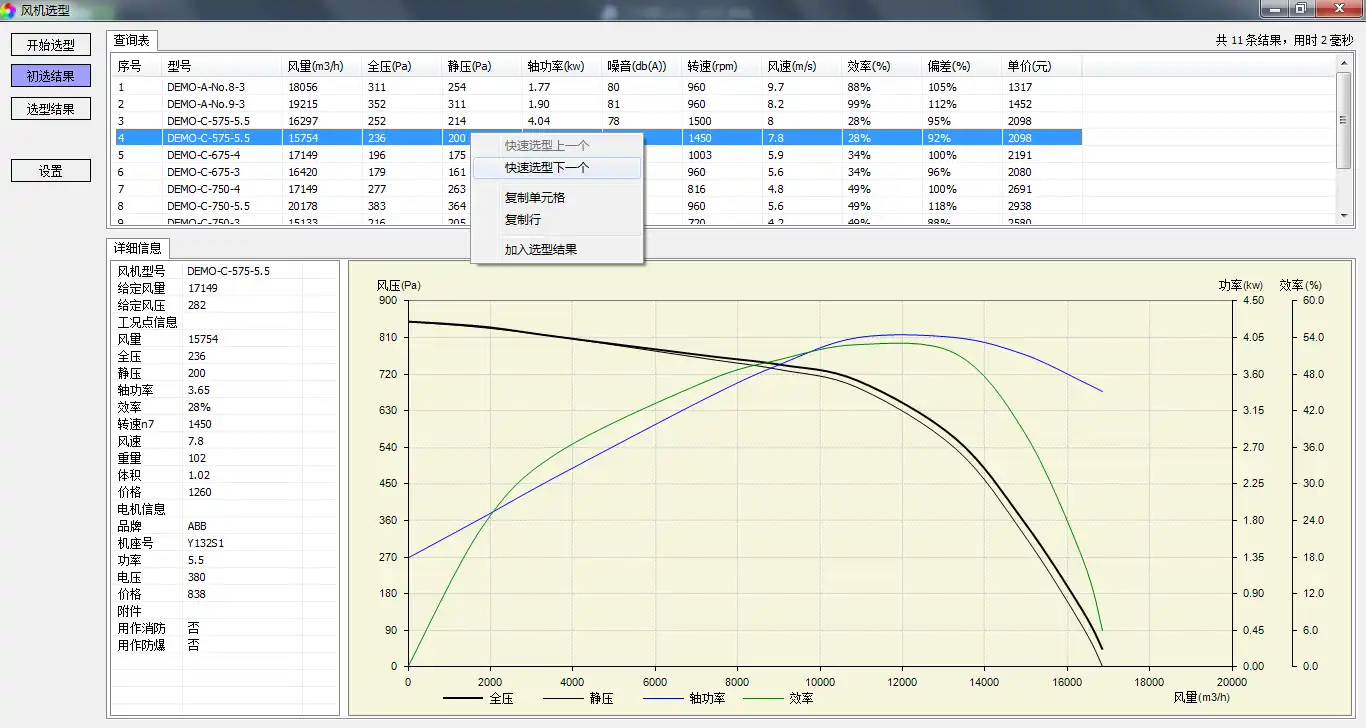The image size is (1366, 728).
Task: Click the 轴功率 blue legend entry
Action: point(706,698)
